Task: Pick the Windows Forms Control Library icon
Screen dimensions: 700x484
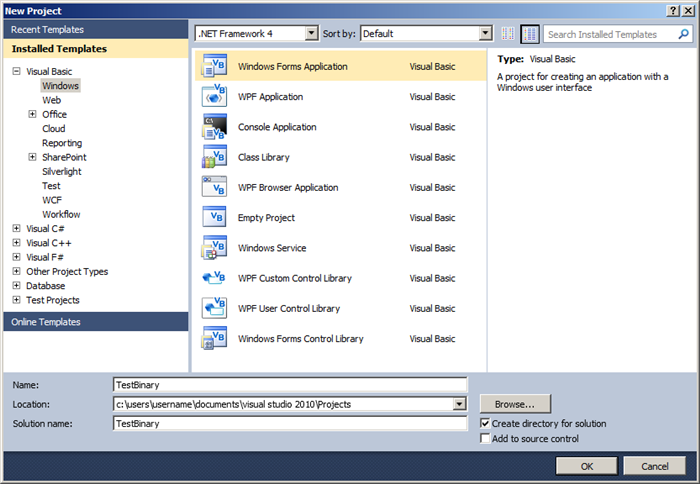Action: pos(214,338)
